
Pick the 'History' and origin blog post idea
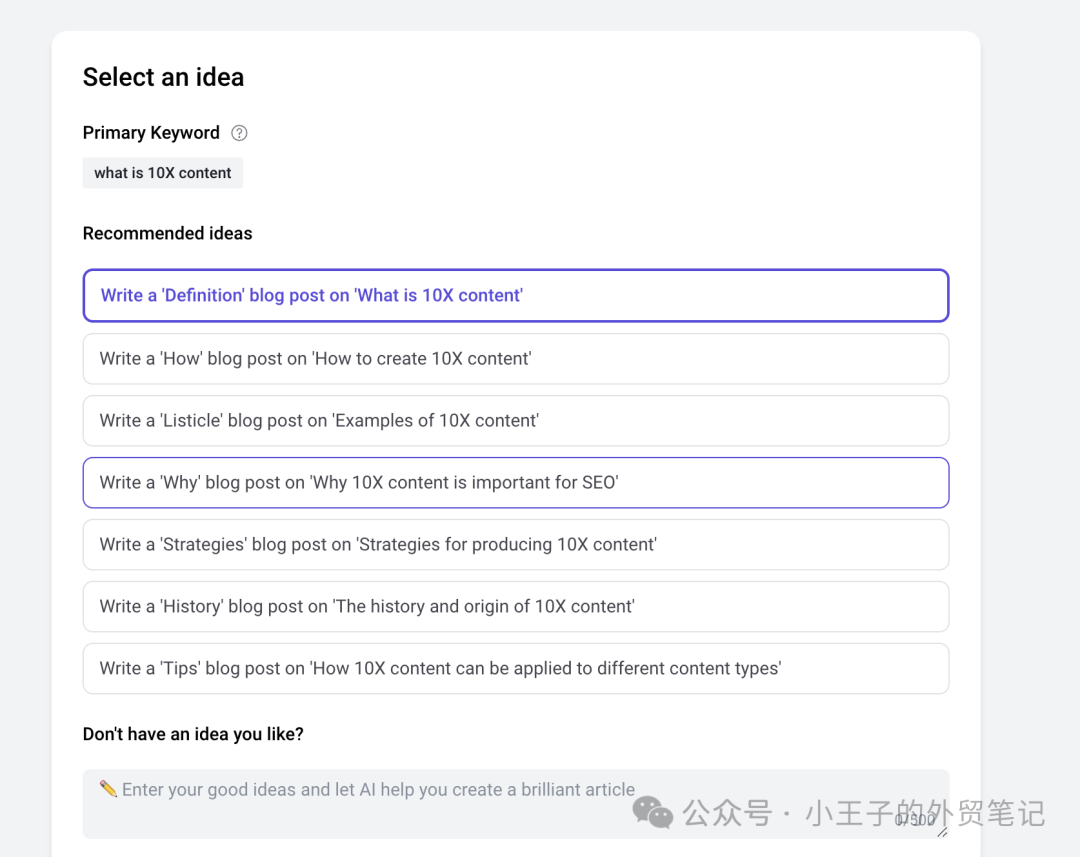(515, 606)
